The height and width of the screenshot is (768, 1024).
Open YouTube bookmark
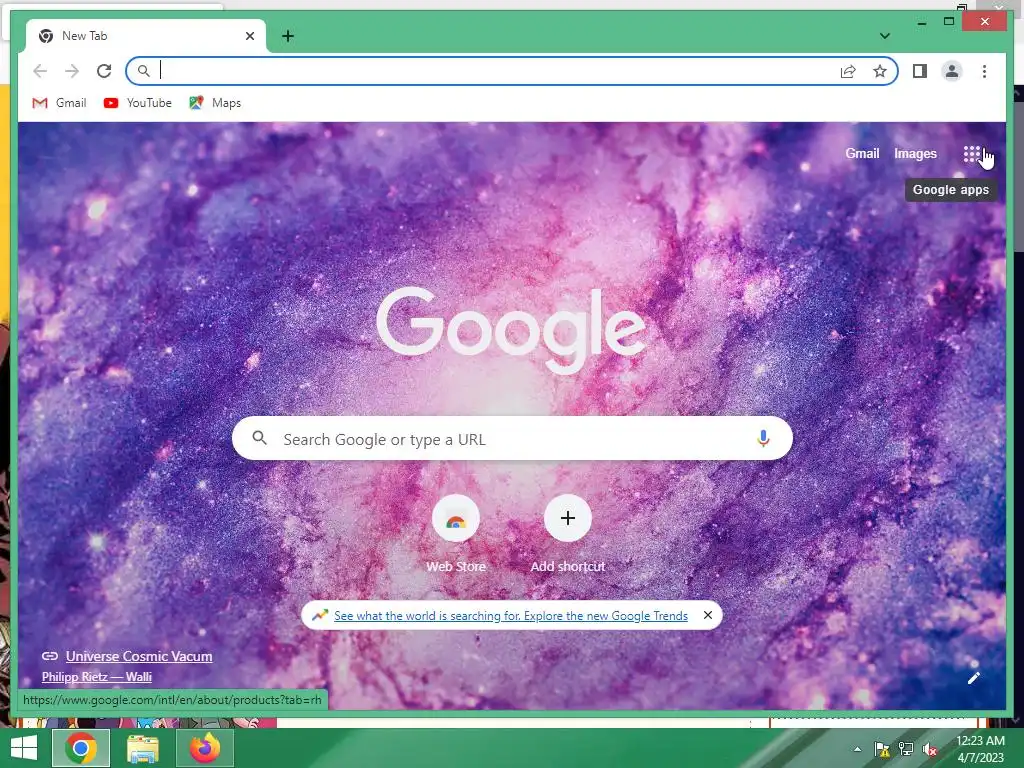(138, 103)
